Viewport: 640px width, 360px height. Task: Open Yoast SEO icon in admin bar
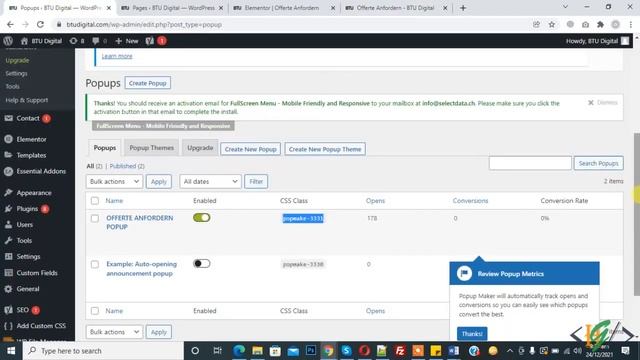tap(150, 41)
